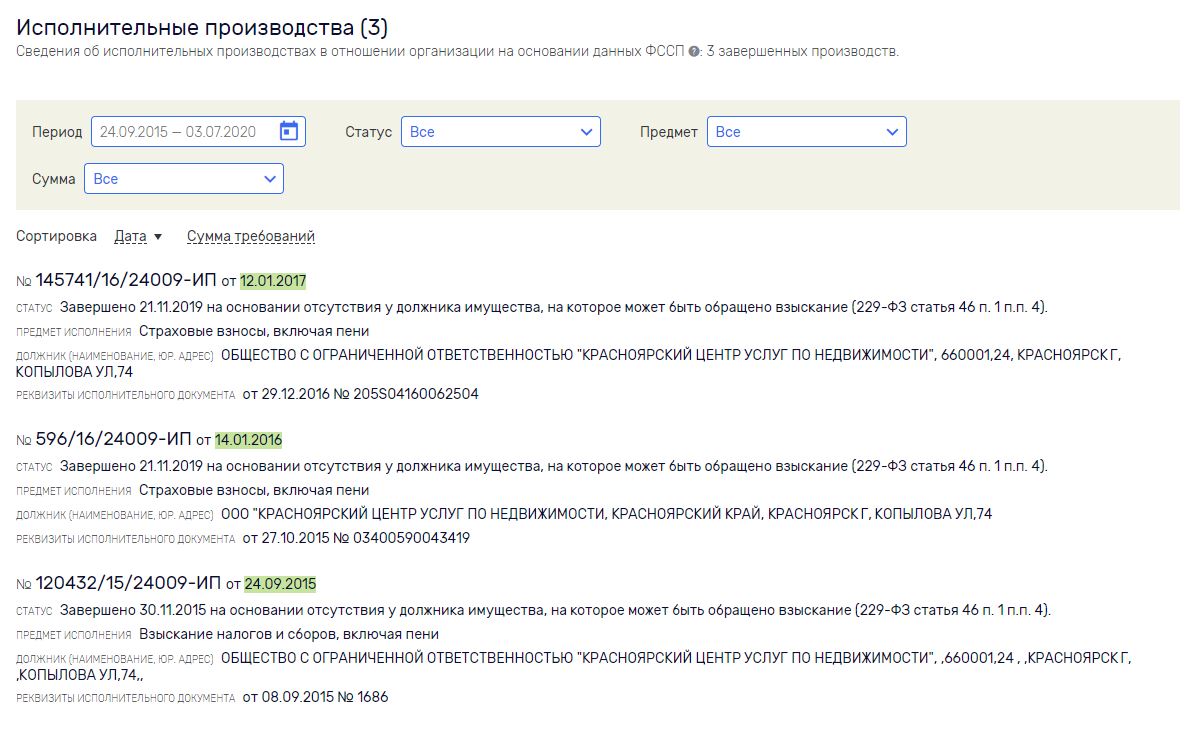
Task: Open case № 145741/16/24009-ИП
Action: click(126, 280)
